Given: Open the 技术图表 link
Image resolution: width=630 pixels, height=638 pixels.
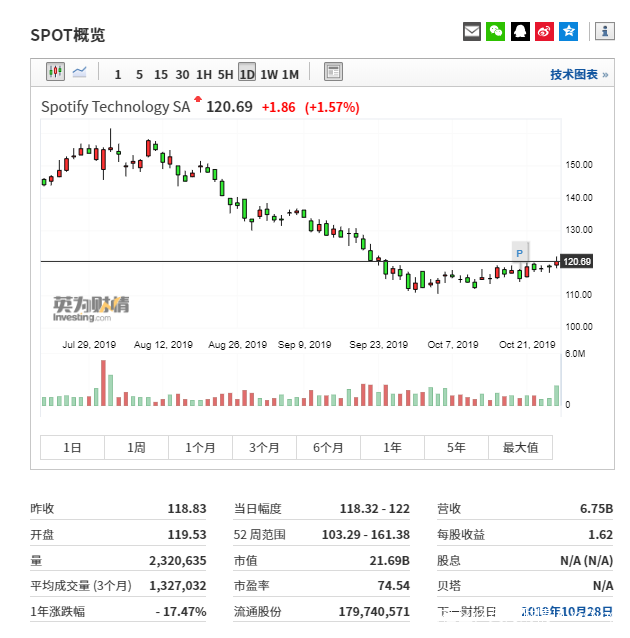Looking at the screenshot, I should click(x=579, y=74).
